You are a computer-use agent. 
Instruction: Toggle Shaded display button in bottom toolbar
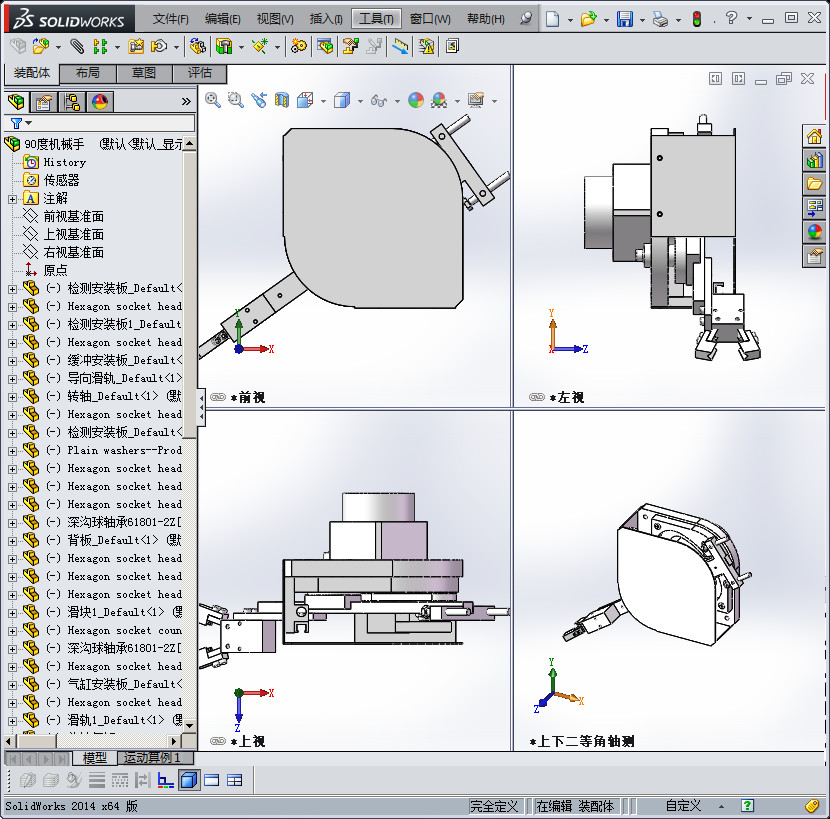(x=189, y=780)
